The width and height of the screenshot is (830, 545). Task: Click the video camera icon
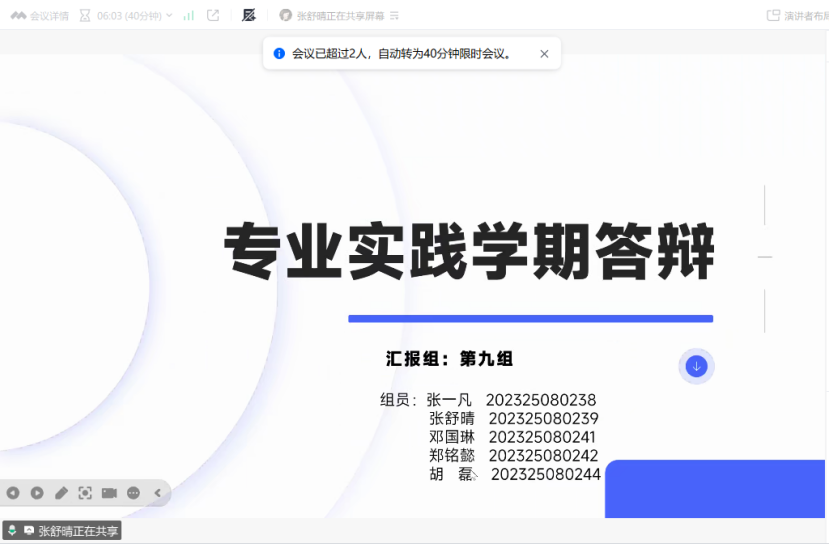pyautogui.click(x=109, y=493)
